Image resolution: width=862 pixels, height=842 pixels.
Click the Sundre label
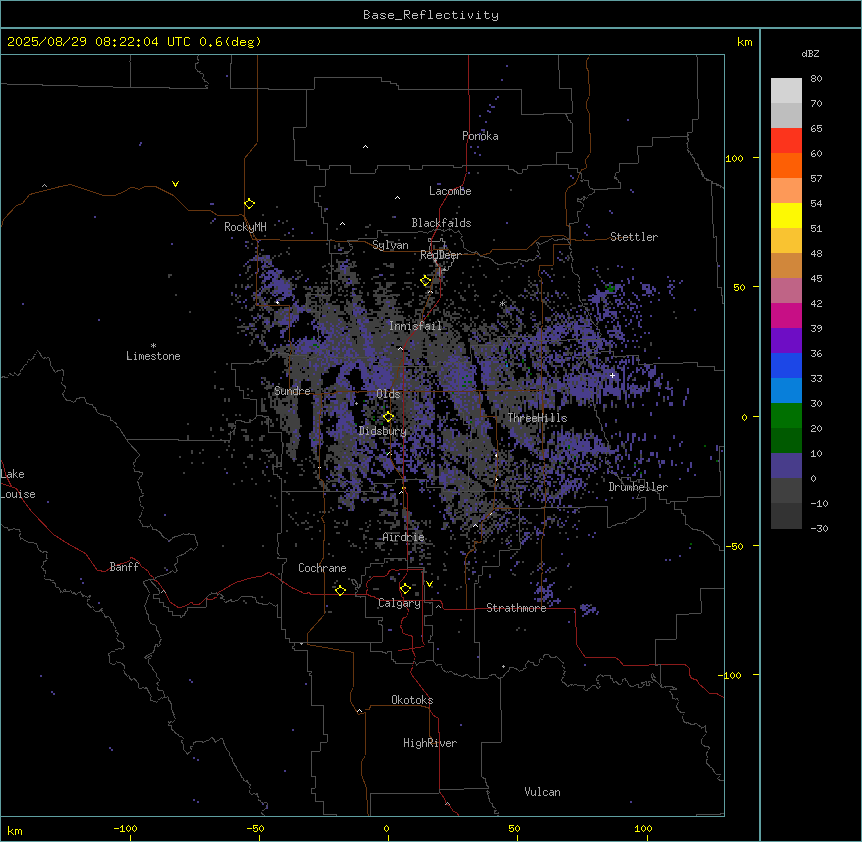(x=292, y=391)
